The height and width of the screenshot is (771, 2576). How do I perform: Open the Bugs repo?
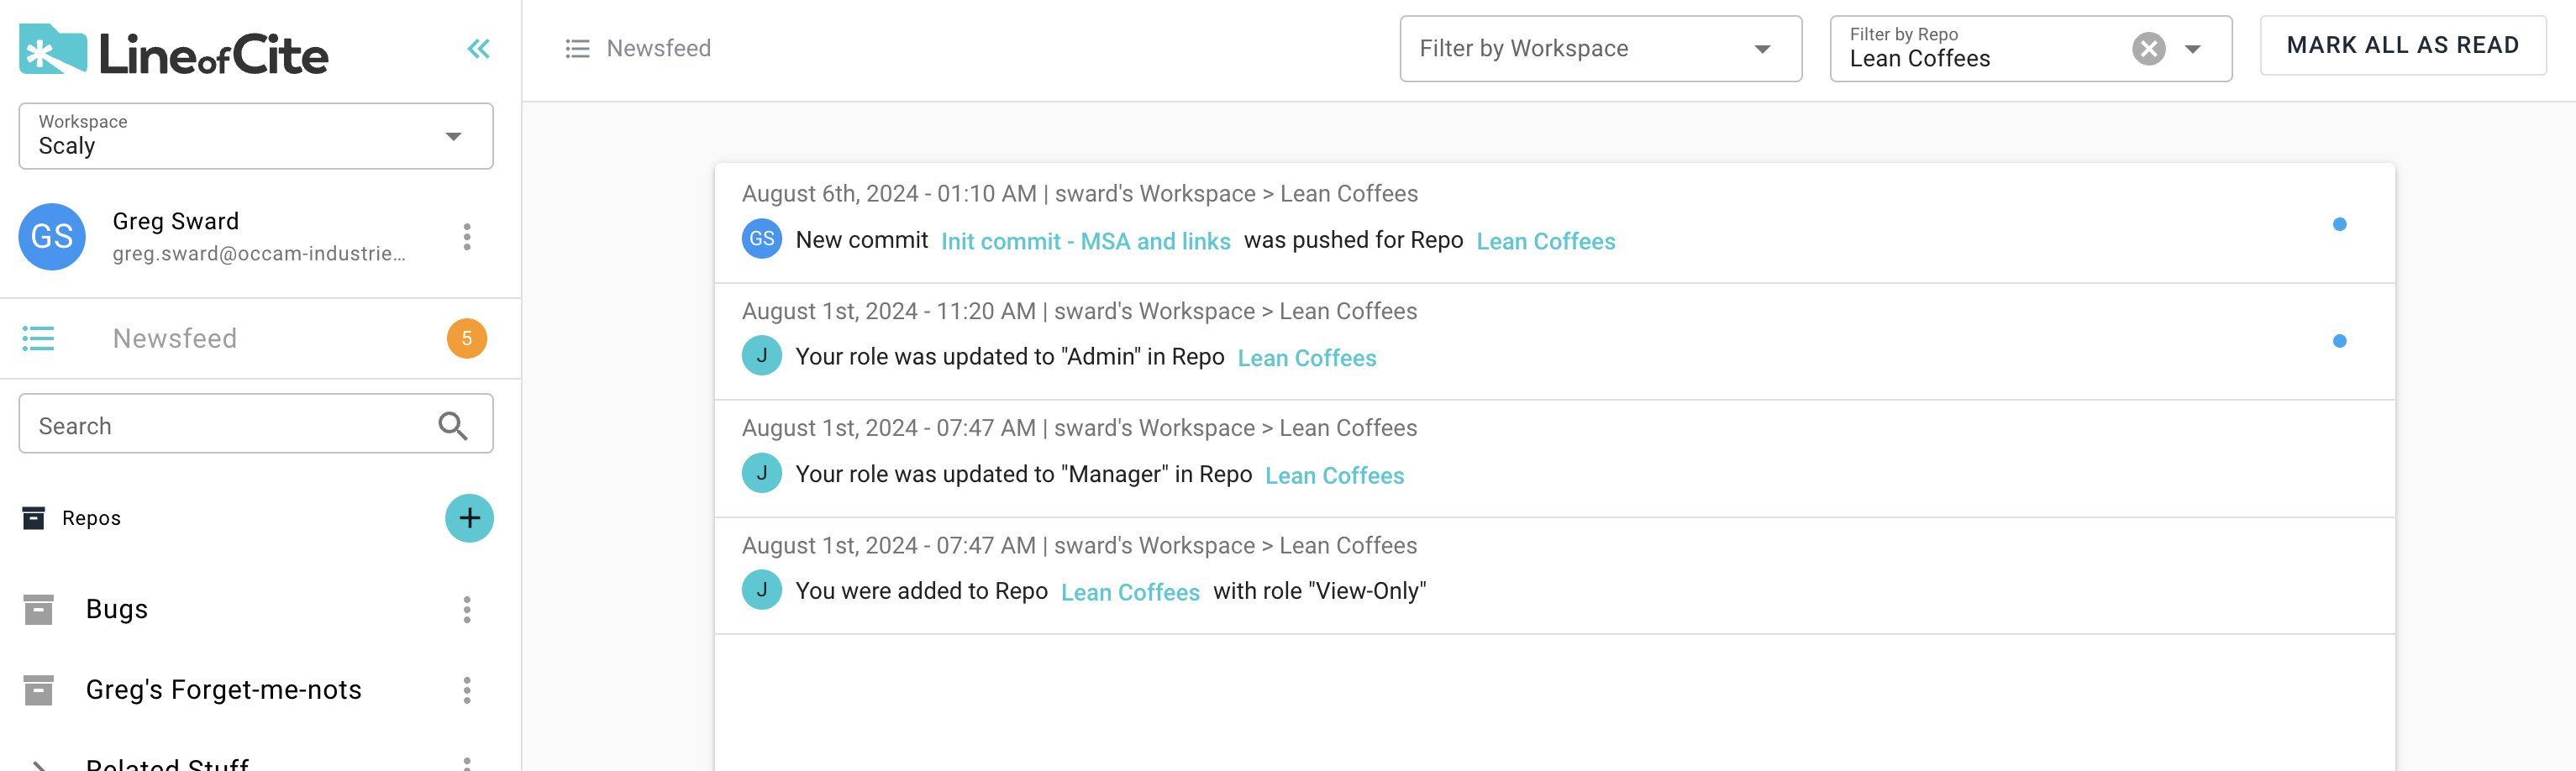click(x=117, y=609)
